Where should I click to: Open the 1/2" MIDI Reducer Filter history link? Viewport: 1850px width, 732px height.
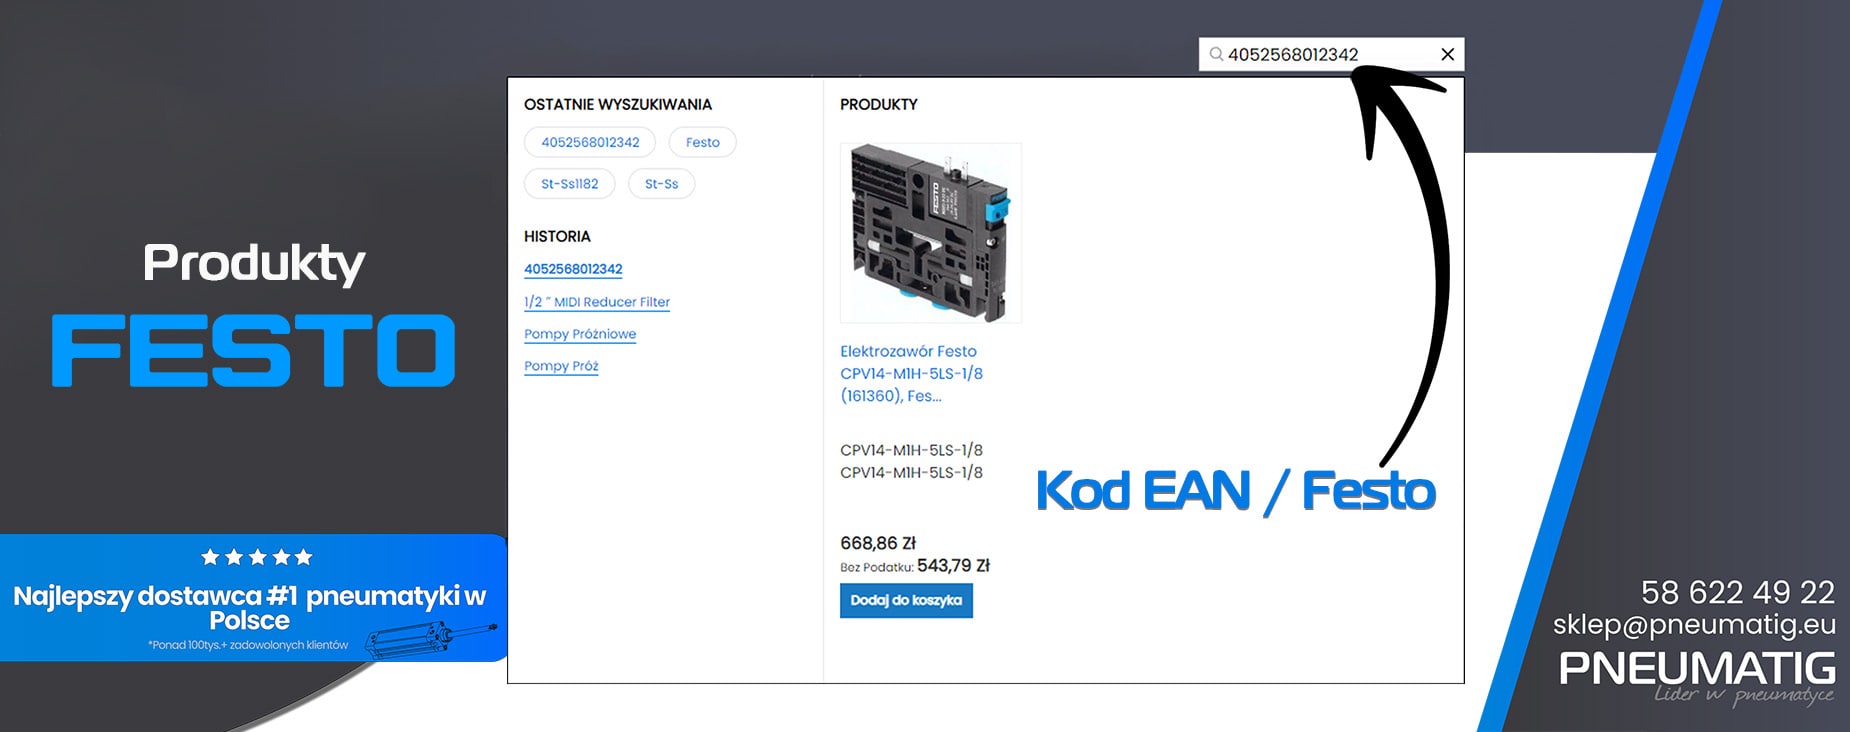click(x=597, y=302)
